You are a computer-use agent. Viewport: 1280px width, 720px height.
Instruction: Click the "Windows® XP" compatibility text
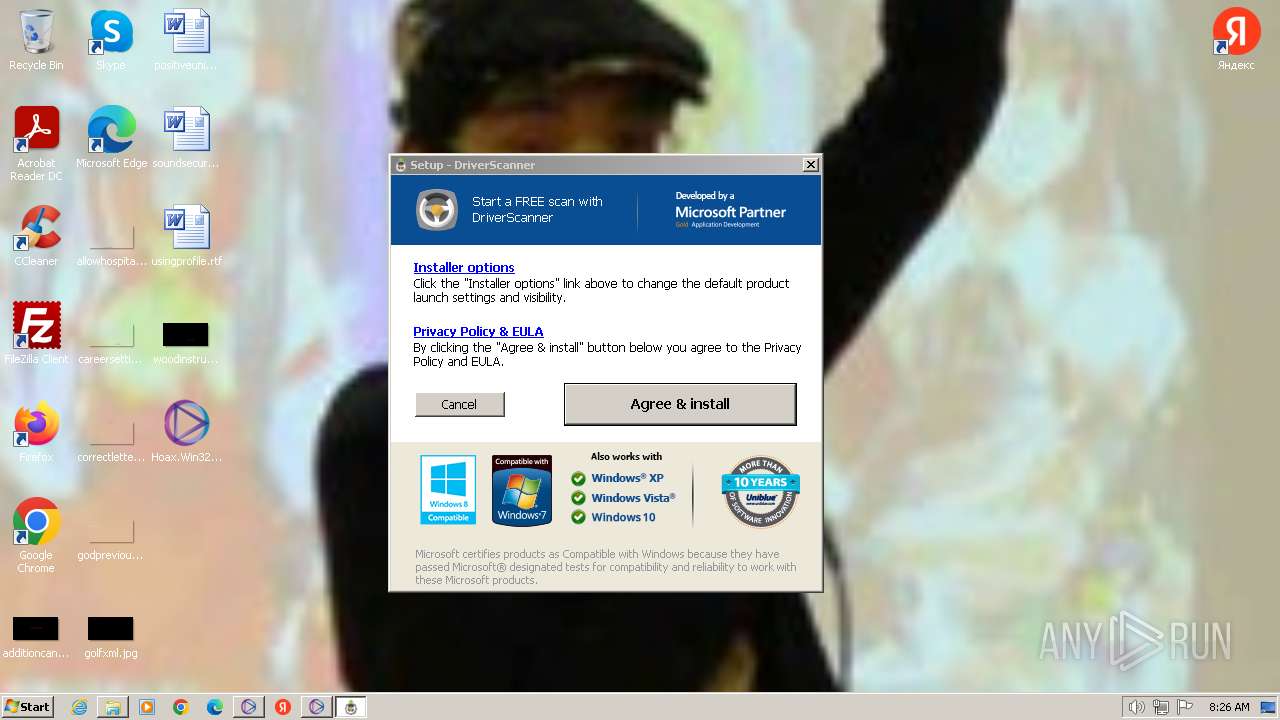pos(627,478)
